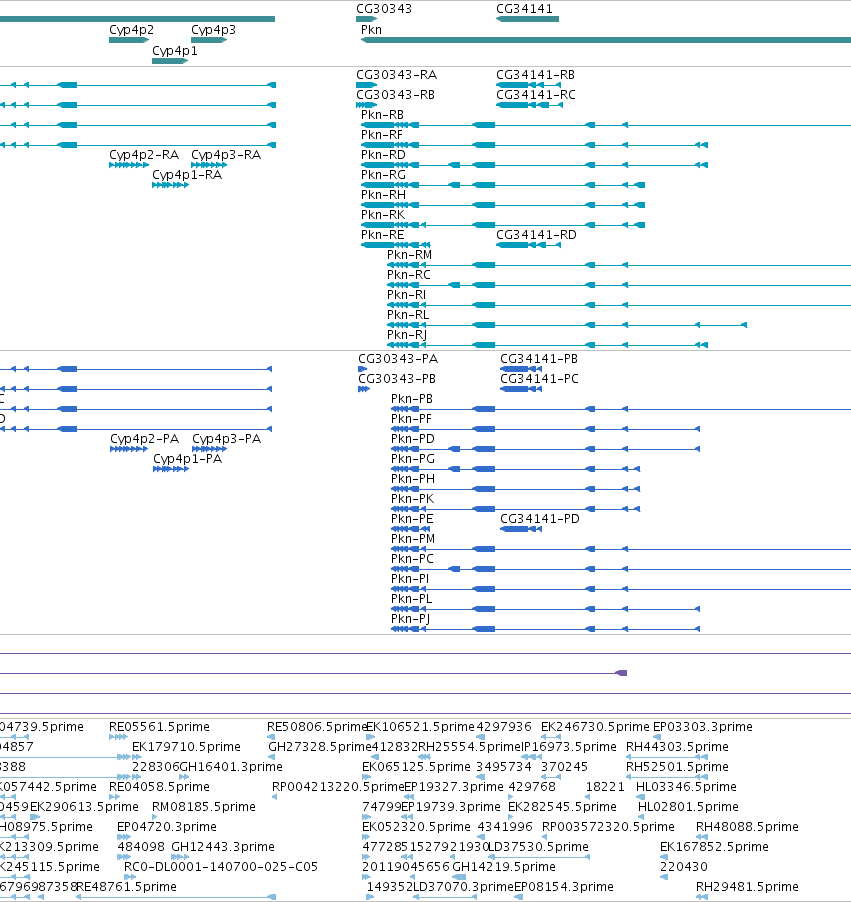Select protein CG30343-PA
Screen dimensions: 851x902
[398, 359]
